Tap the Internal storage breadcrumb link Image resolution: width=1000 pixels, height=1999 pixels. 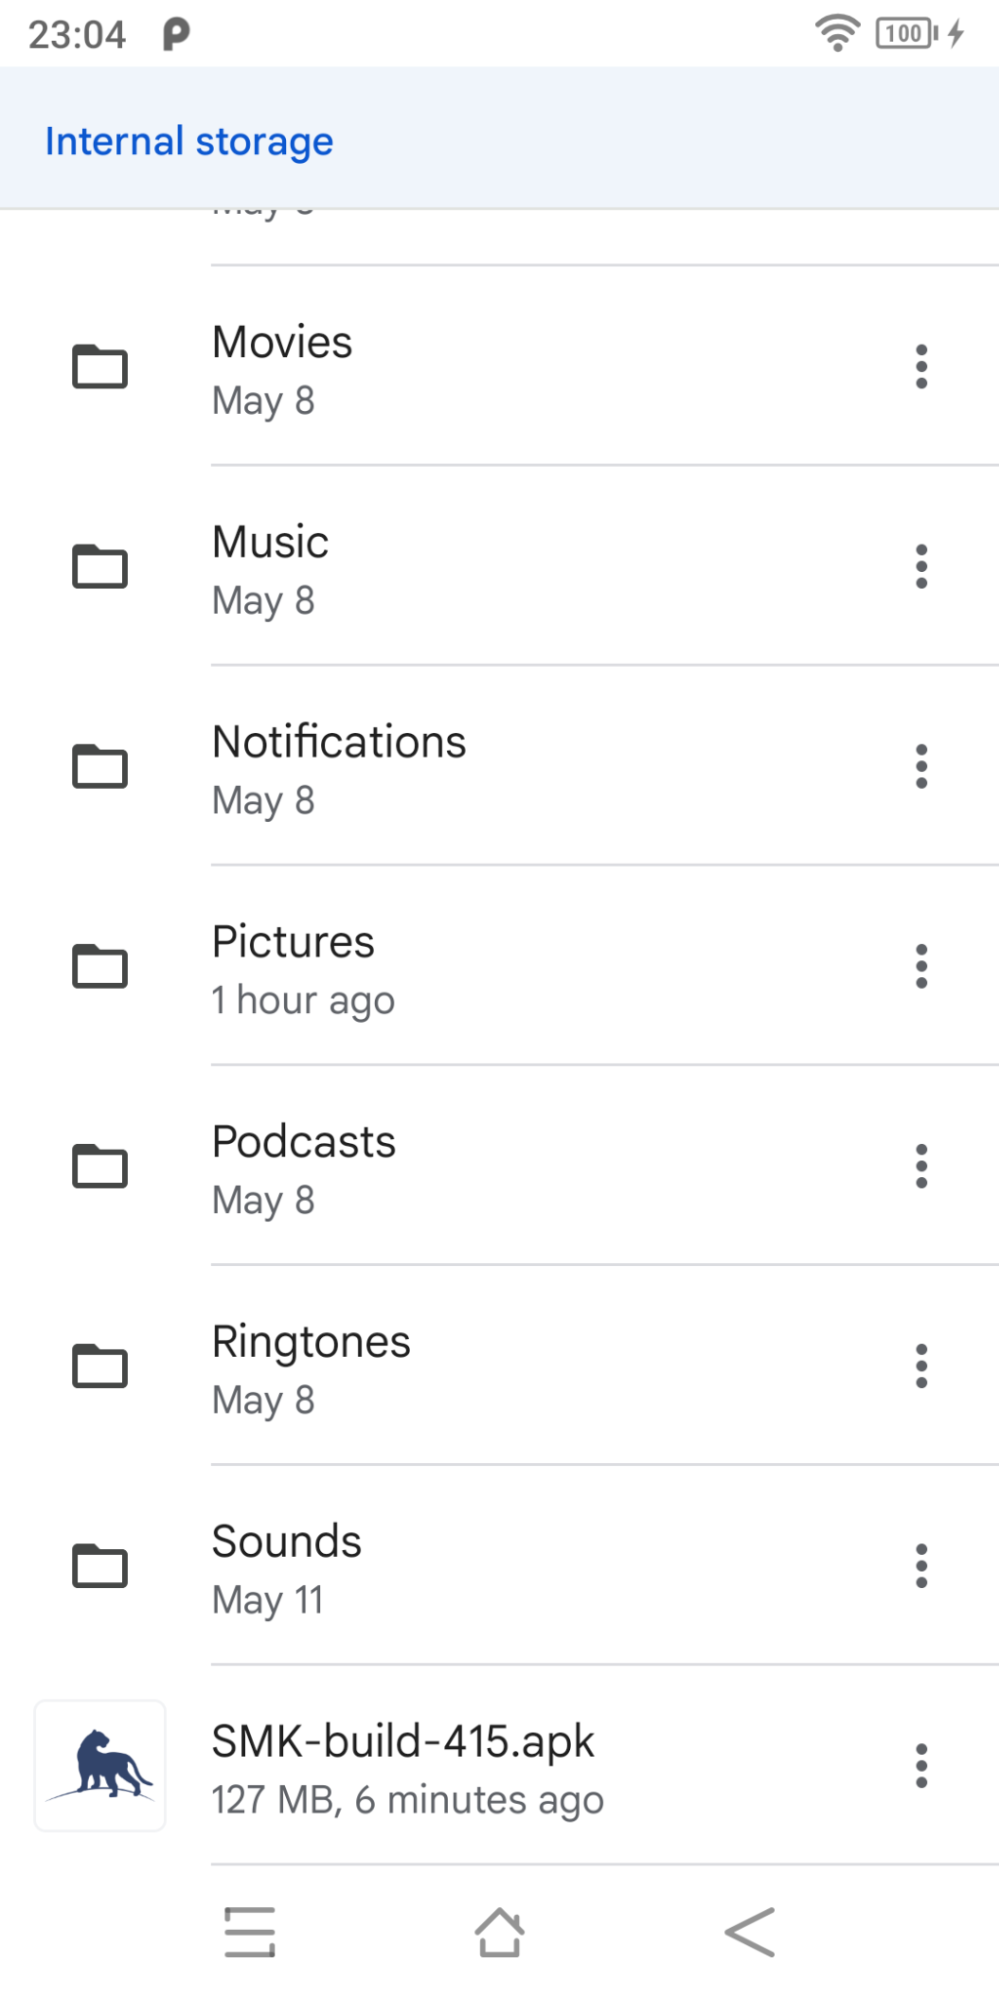click(x=189, y=142)
